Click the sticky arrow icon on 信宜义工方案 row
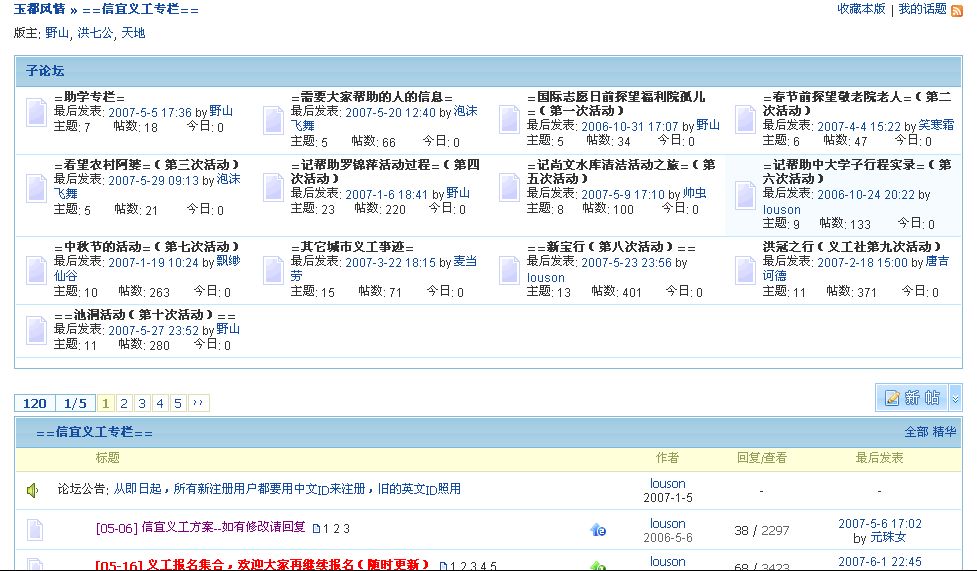The height and width of the screenshot is (571, 977). pyautogui.click(x=598, y=530)
